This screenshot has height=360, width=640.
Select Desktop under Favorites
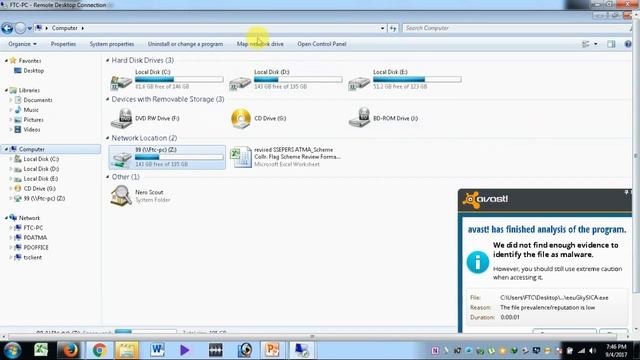(33, 71)
